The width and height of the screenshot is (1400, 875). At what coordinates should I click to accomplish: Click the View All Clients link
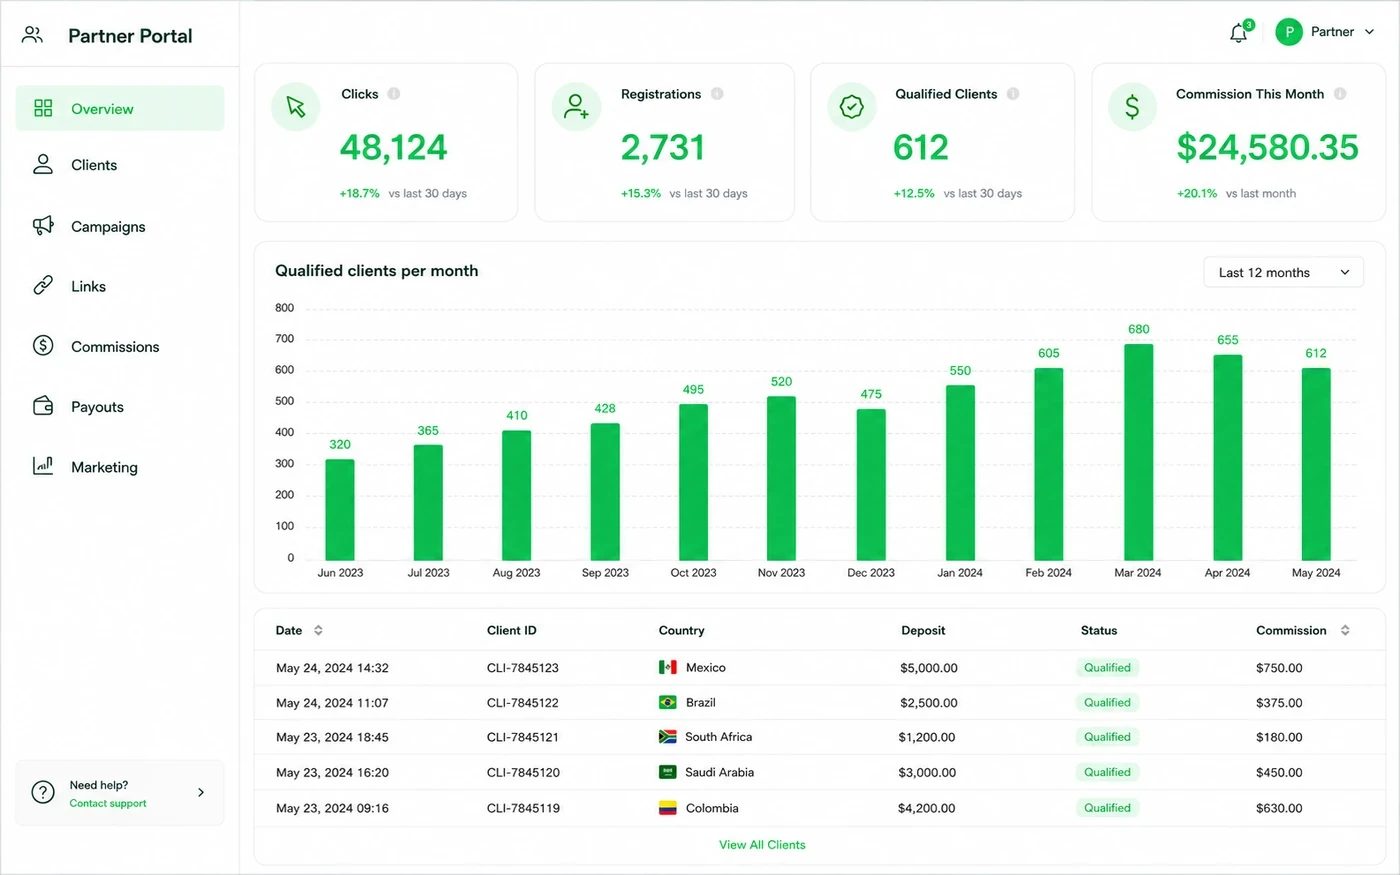762,845
